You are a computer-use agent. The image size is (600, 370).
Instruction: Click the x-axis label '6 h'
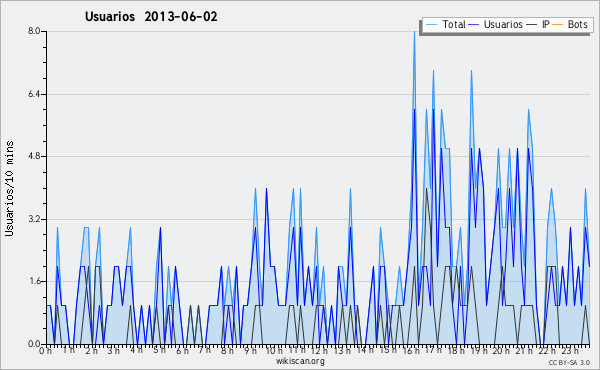(x=182, y=351)
